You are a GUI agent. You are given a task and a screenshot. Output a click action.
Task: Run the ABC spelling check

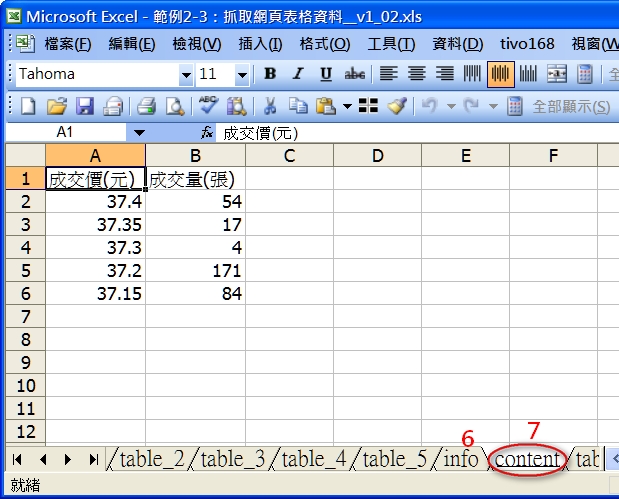(x=208, y=105)
